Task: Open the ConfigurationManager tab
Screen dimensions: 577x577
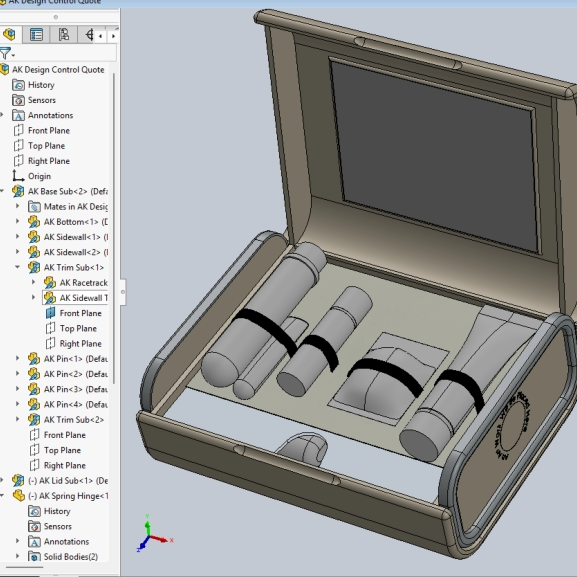Action: pos(64,35)
